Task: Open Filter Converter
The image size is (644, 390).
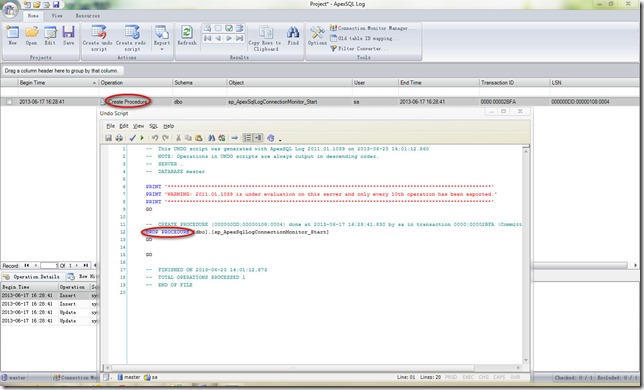Action: coord(359,48)
